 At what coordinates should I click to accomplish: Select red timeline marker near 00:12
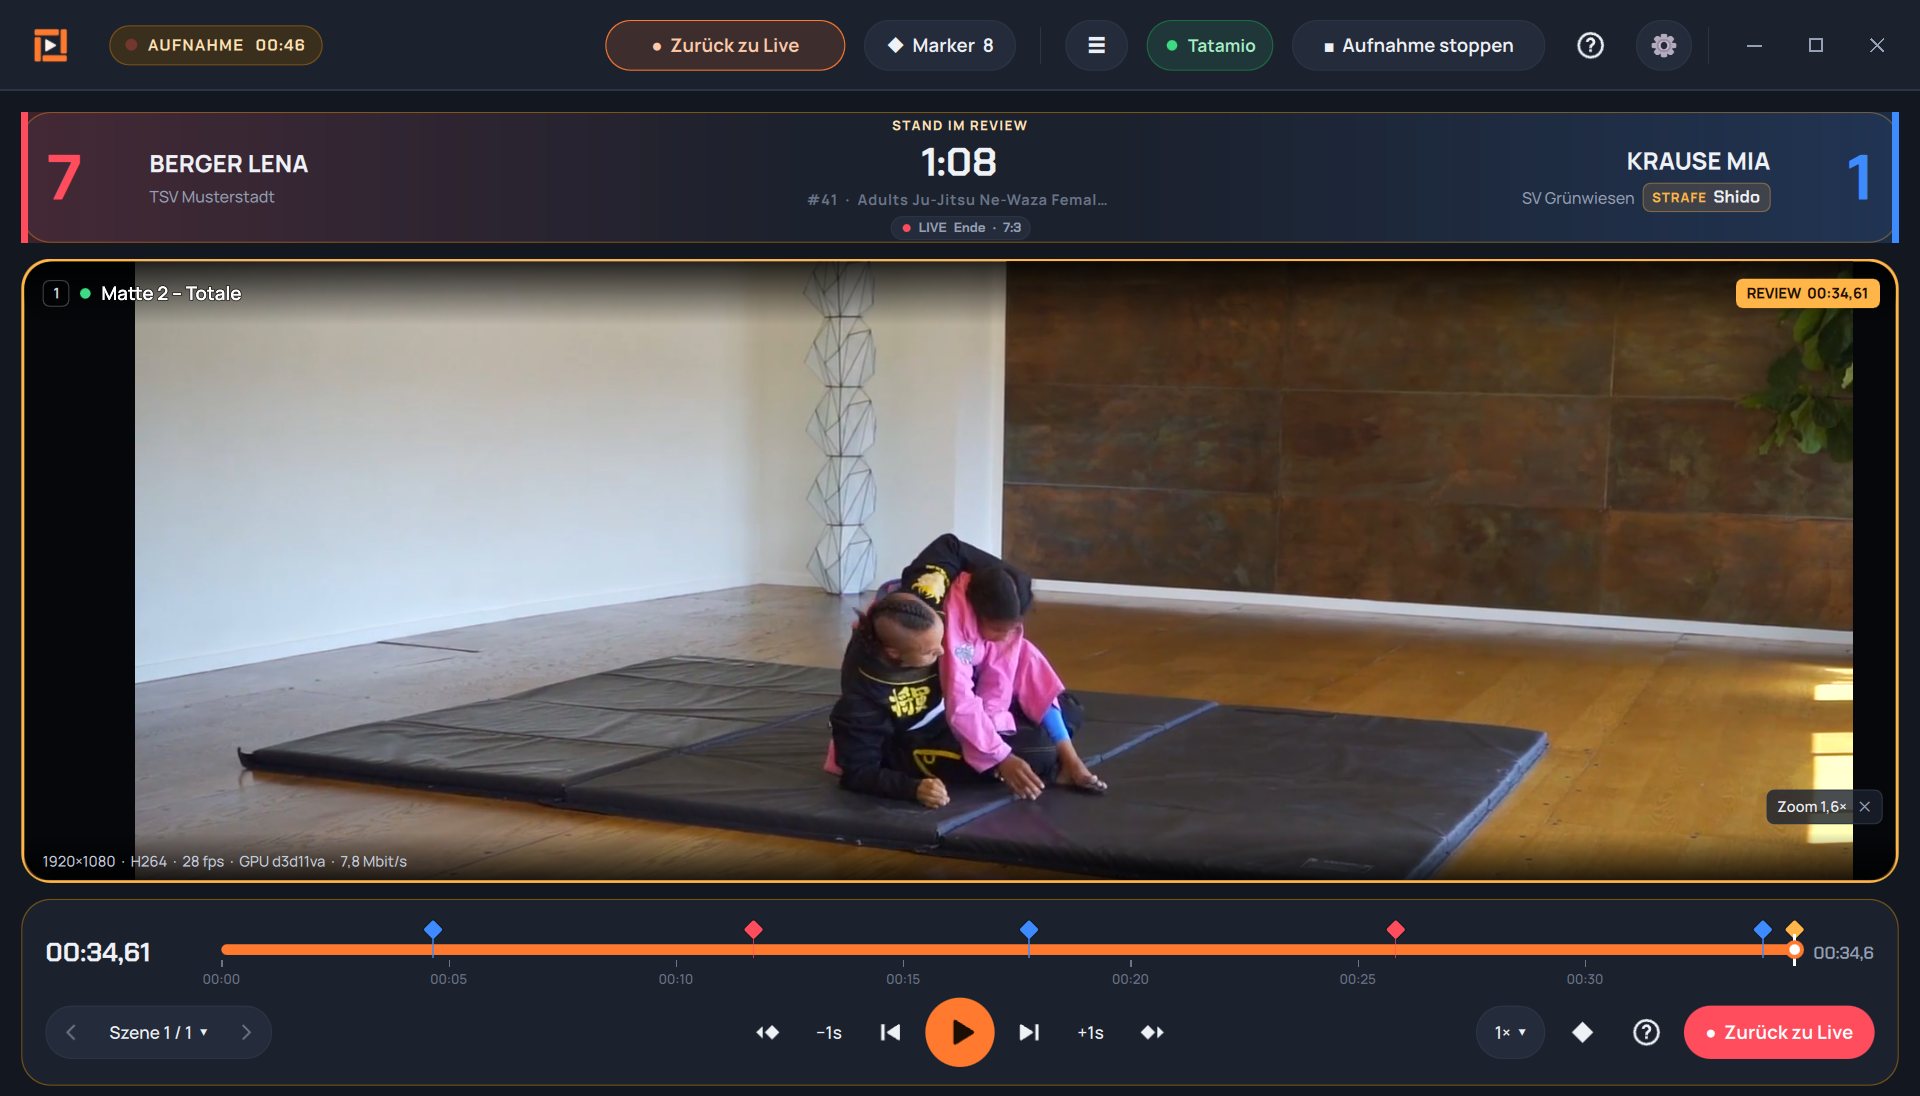coord(753,930)
